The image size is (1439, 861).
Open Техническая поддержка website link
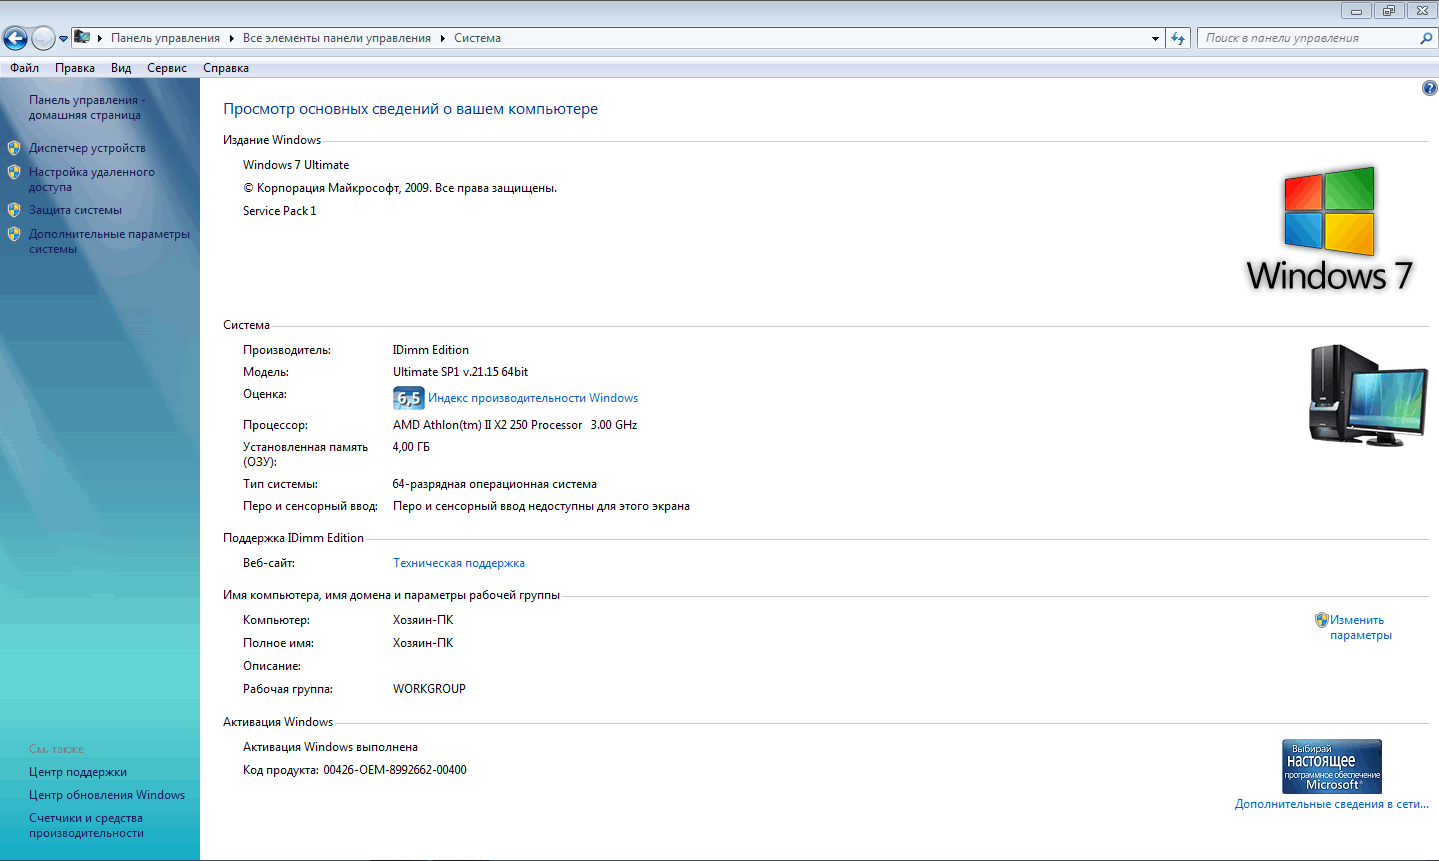point(459,563)
